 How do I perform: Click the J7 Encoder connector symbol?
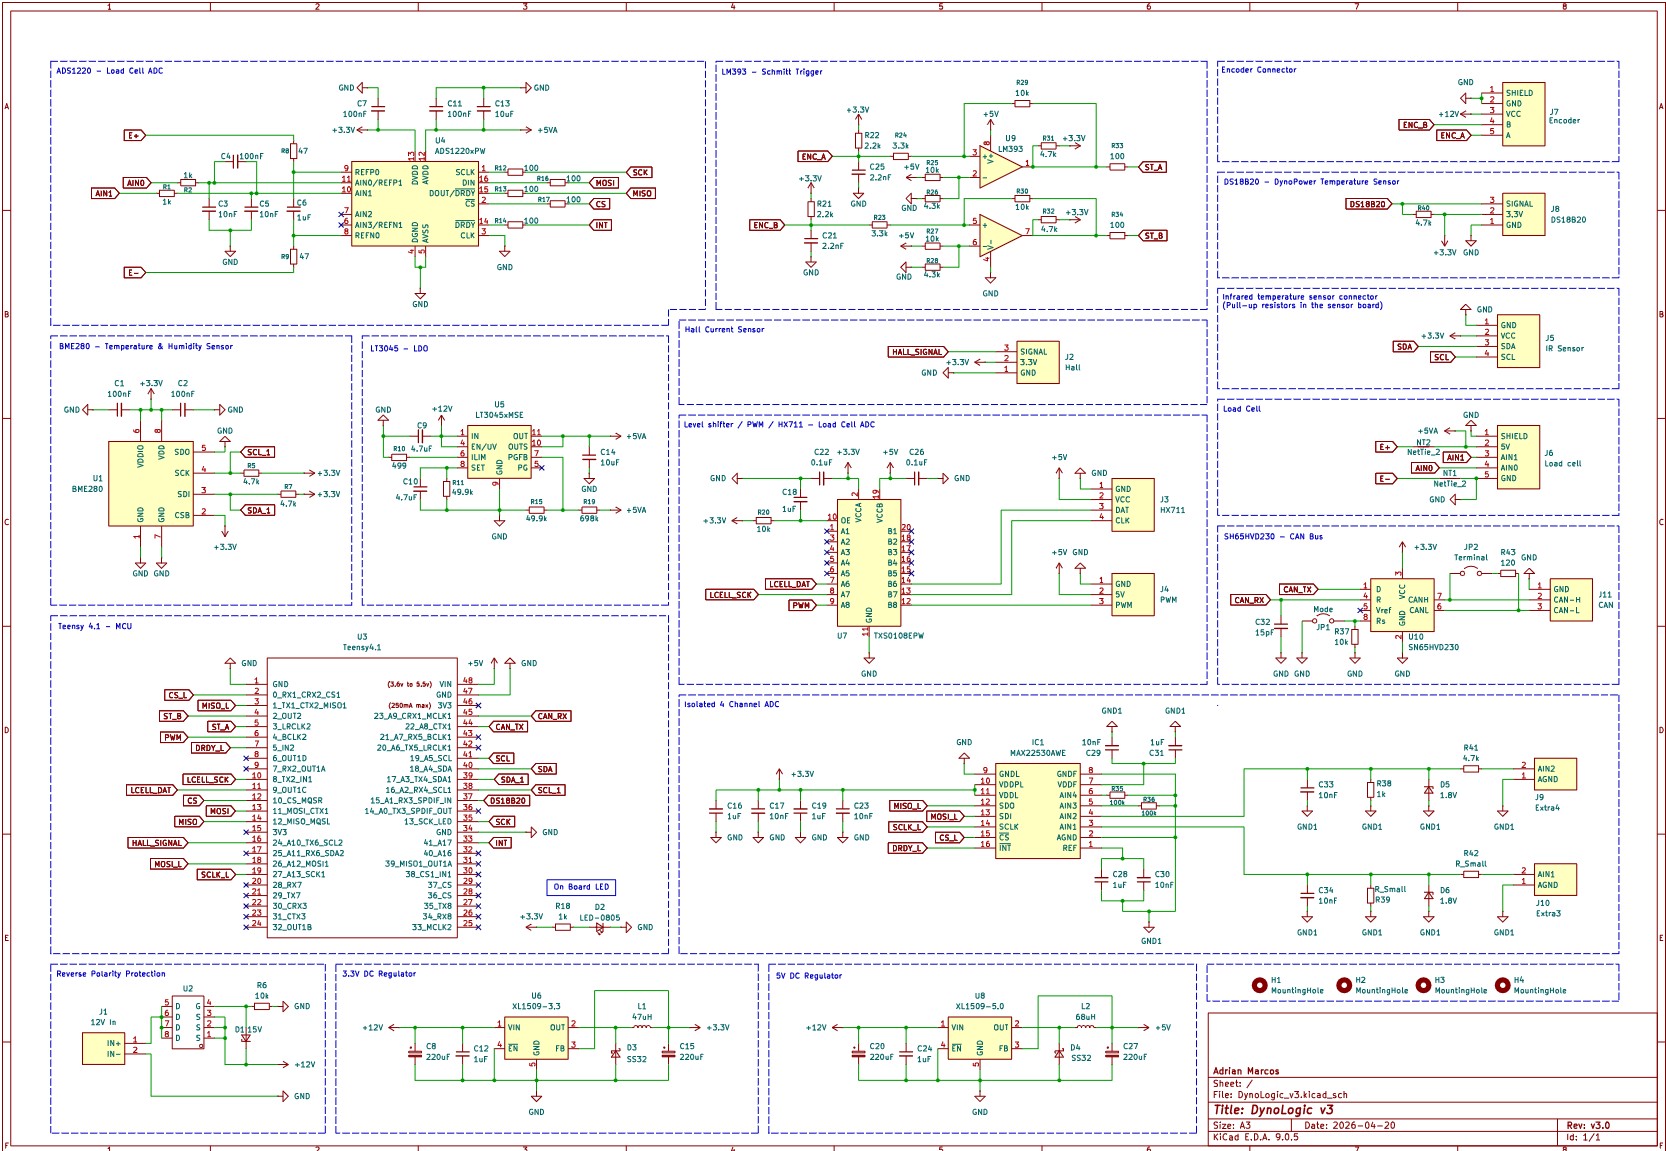point(1523,114)
